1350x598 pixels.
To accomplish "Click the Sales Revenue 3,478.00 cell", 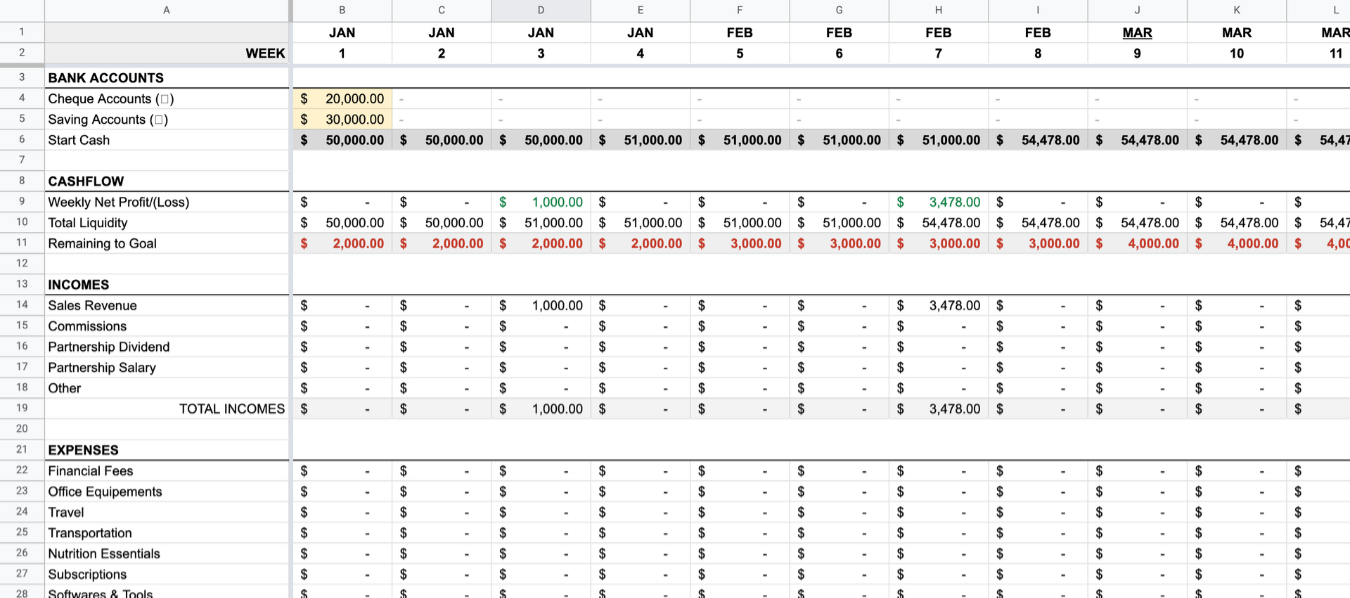I will point(938,305).
